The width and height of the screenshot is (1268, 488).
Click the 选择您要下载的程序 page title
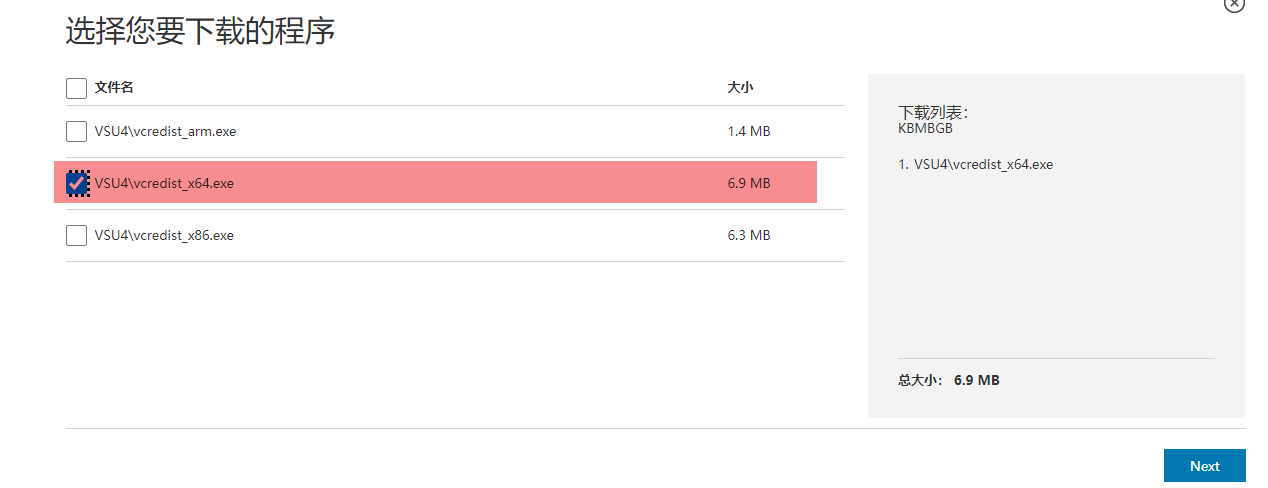(200, 31)
